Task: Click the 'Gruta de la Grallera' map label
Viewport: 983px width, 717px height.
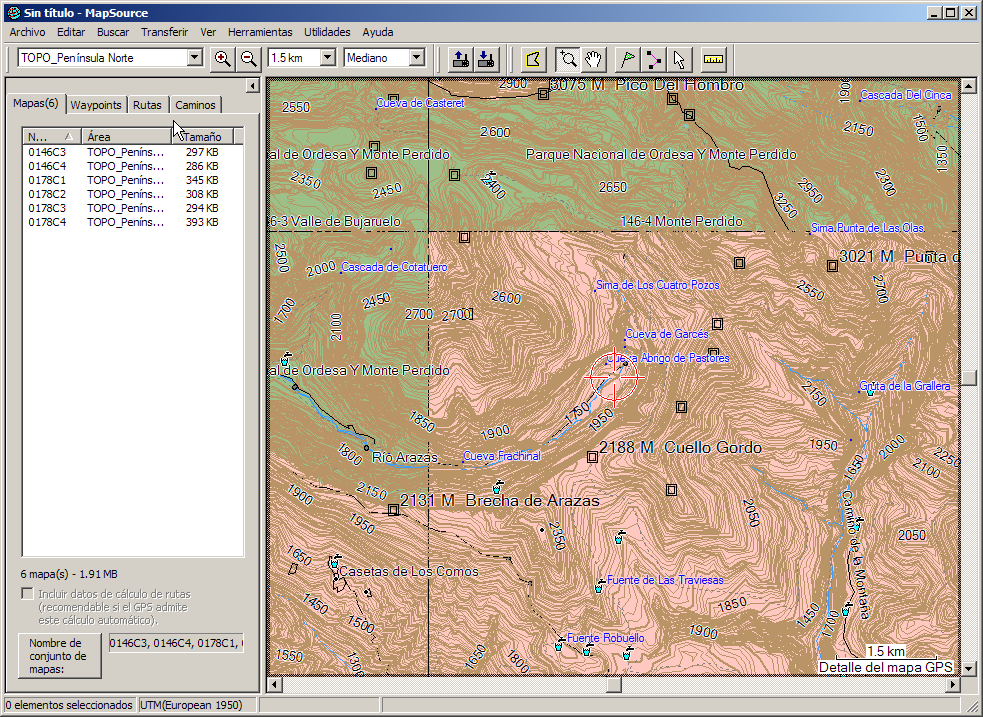Action: point(905,386)
